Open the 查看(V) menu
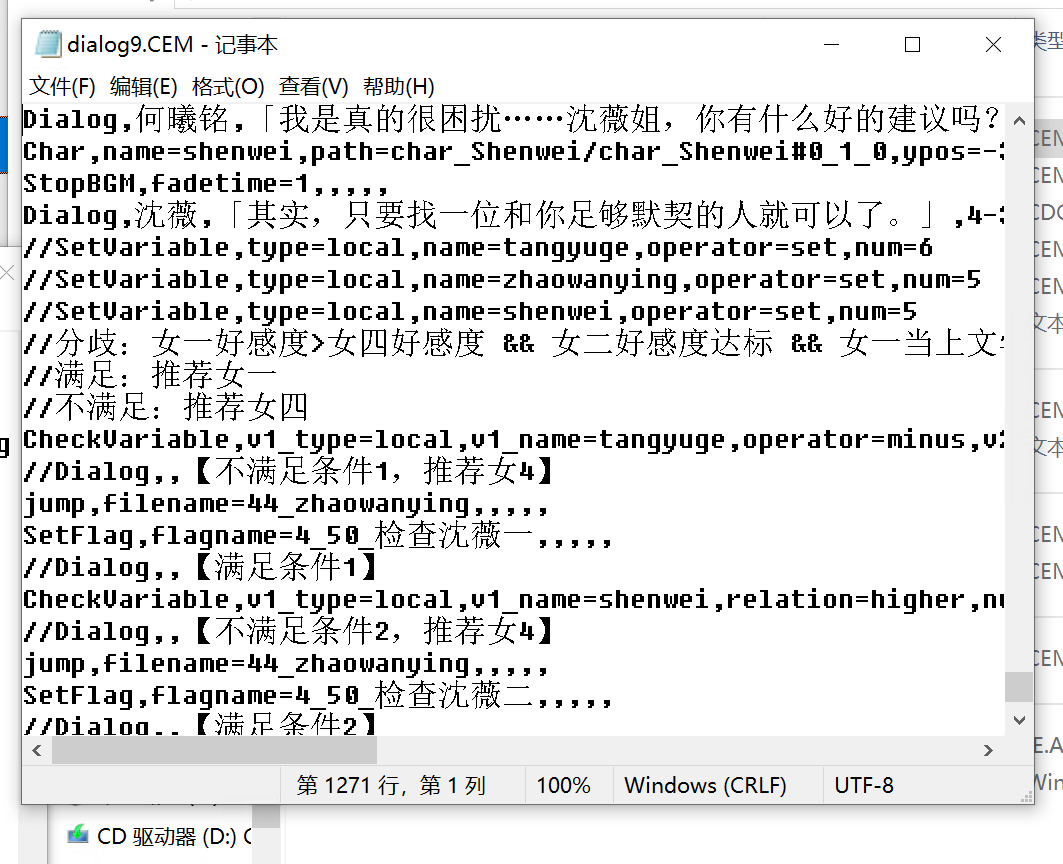The height and width of the screenshot is (864, 1063). point(314,86)
